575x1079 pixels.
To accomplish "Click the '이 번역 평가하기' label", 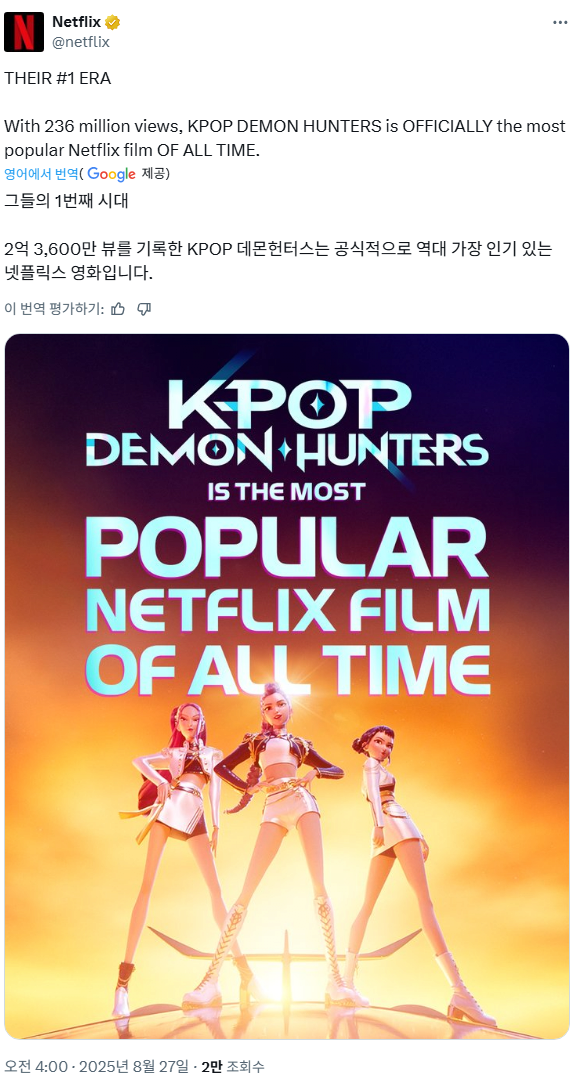I will click(x=54, y=309).
